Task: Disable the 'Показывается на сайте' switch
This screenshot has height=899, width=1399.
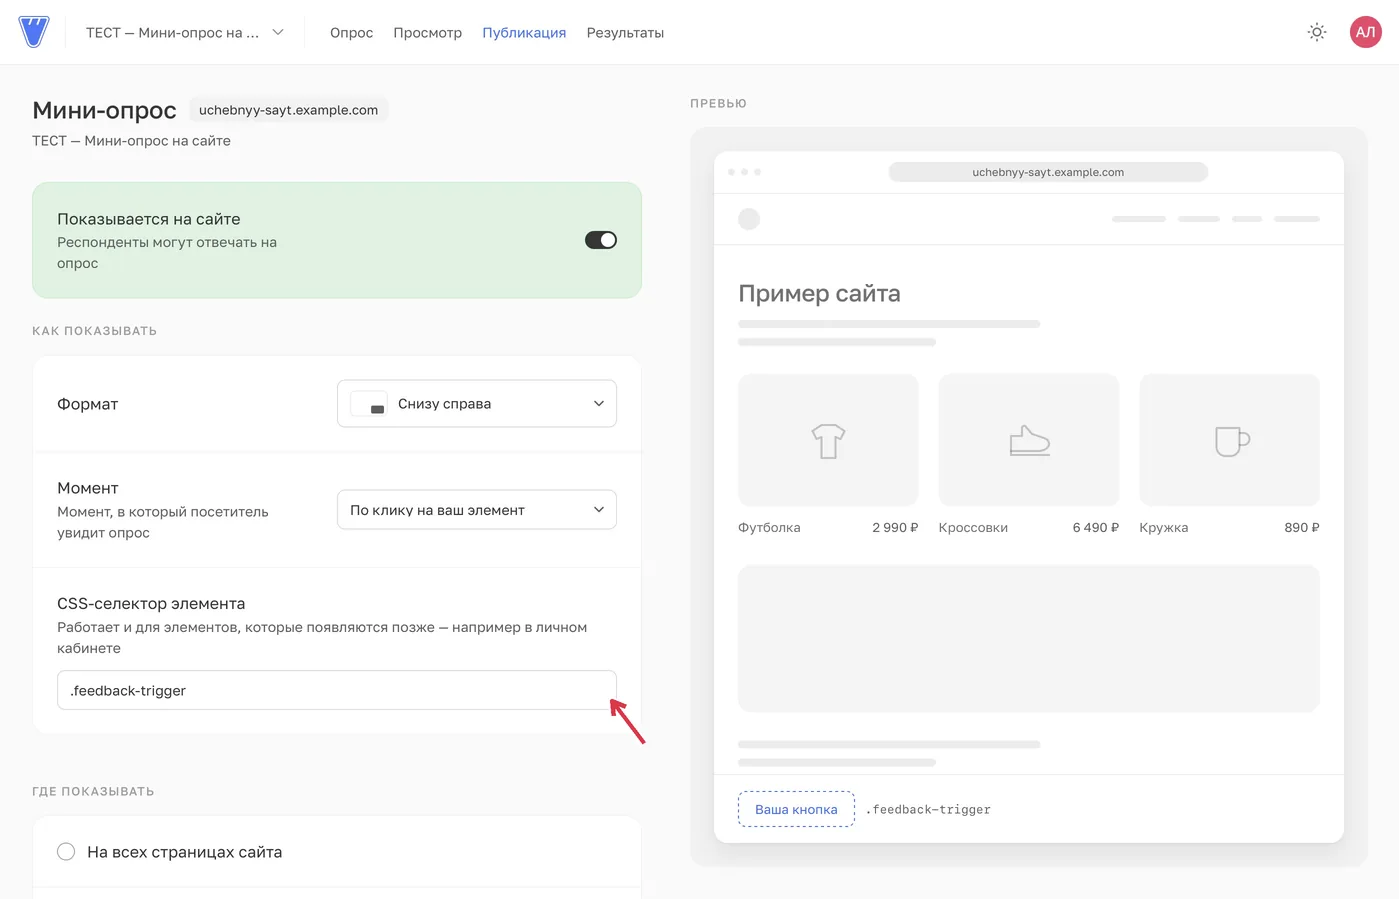Action: tap(601, 240)
